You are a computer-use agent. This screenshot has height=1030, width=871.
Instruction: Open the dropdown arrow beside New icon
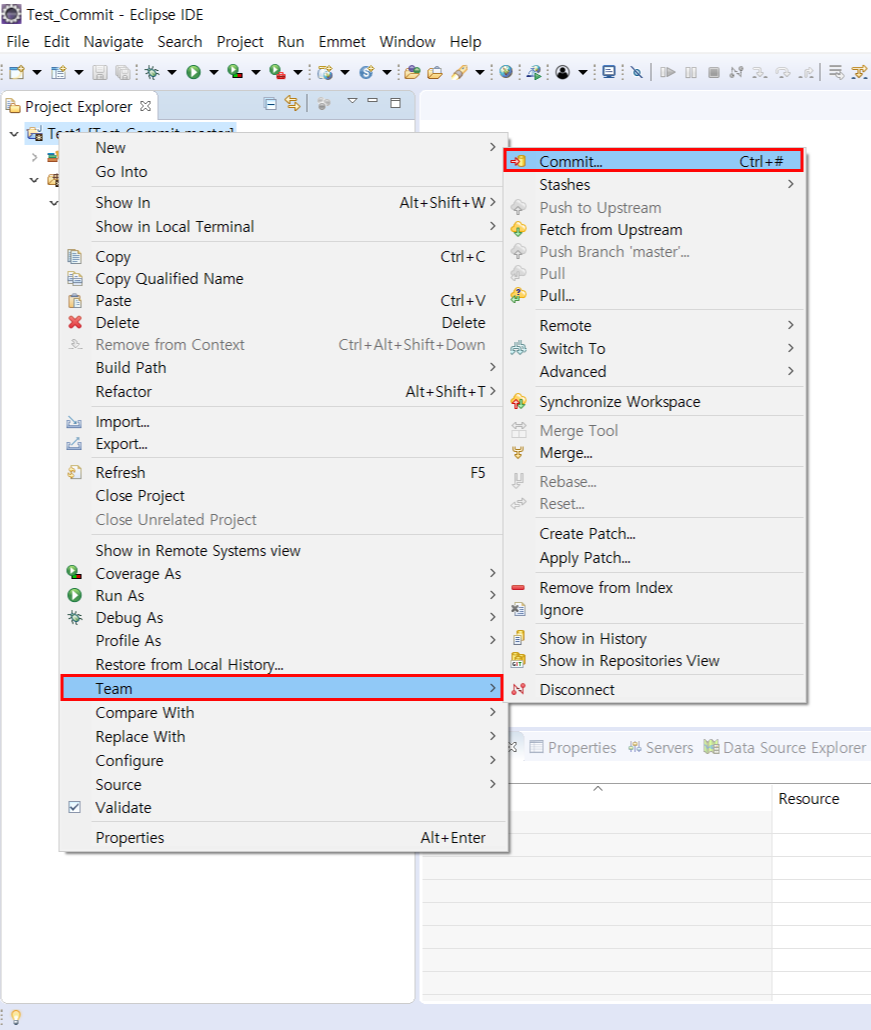coord(37,72)
